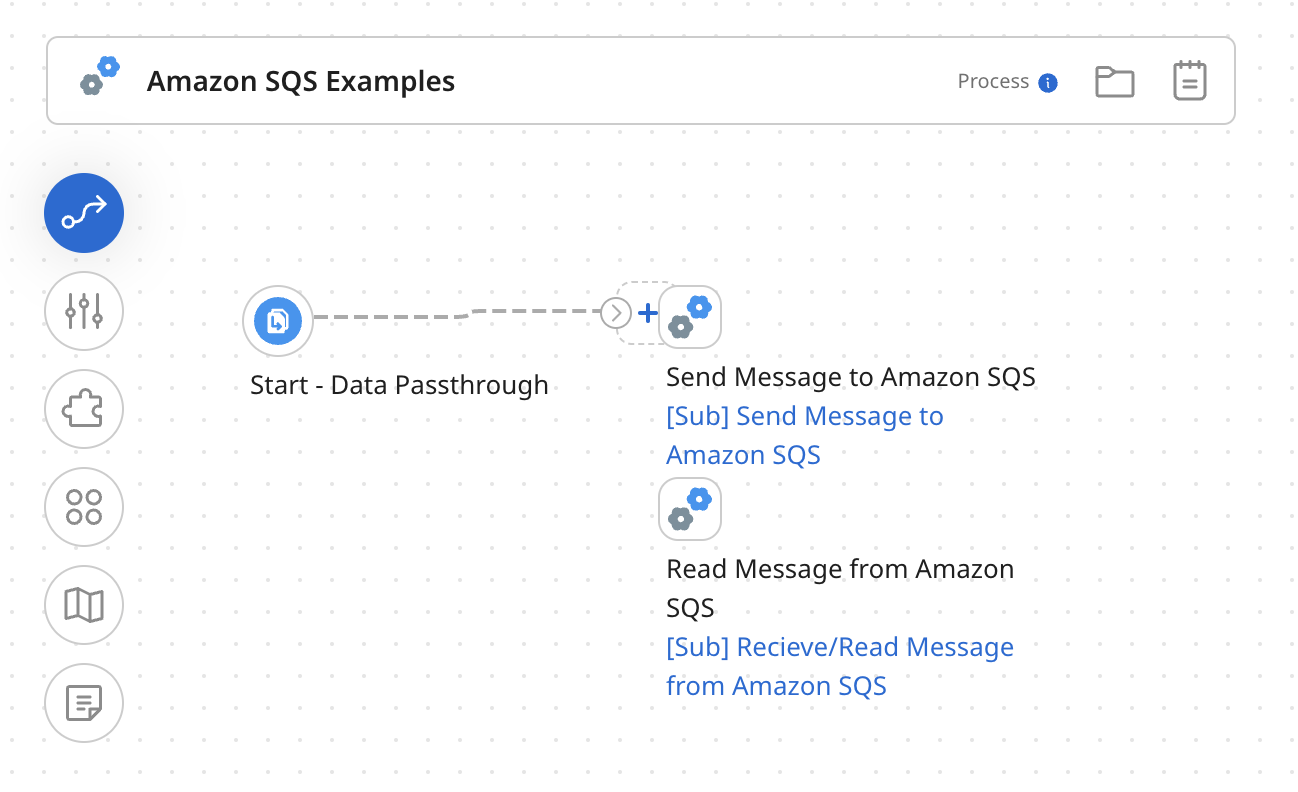
Task: Open the project folder icon in the header
Action: click(x=1115, y=81)
